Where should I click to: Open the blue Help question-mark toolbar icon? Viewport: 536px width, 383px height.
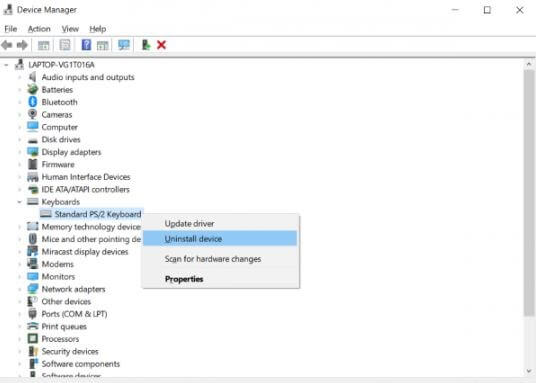[x=86, y=45]
